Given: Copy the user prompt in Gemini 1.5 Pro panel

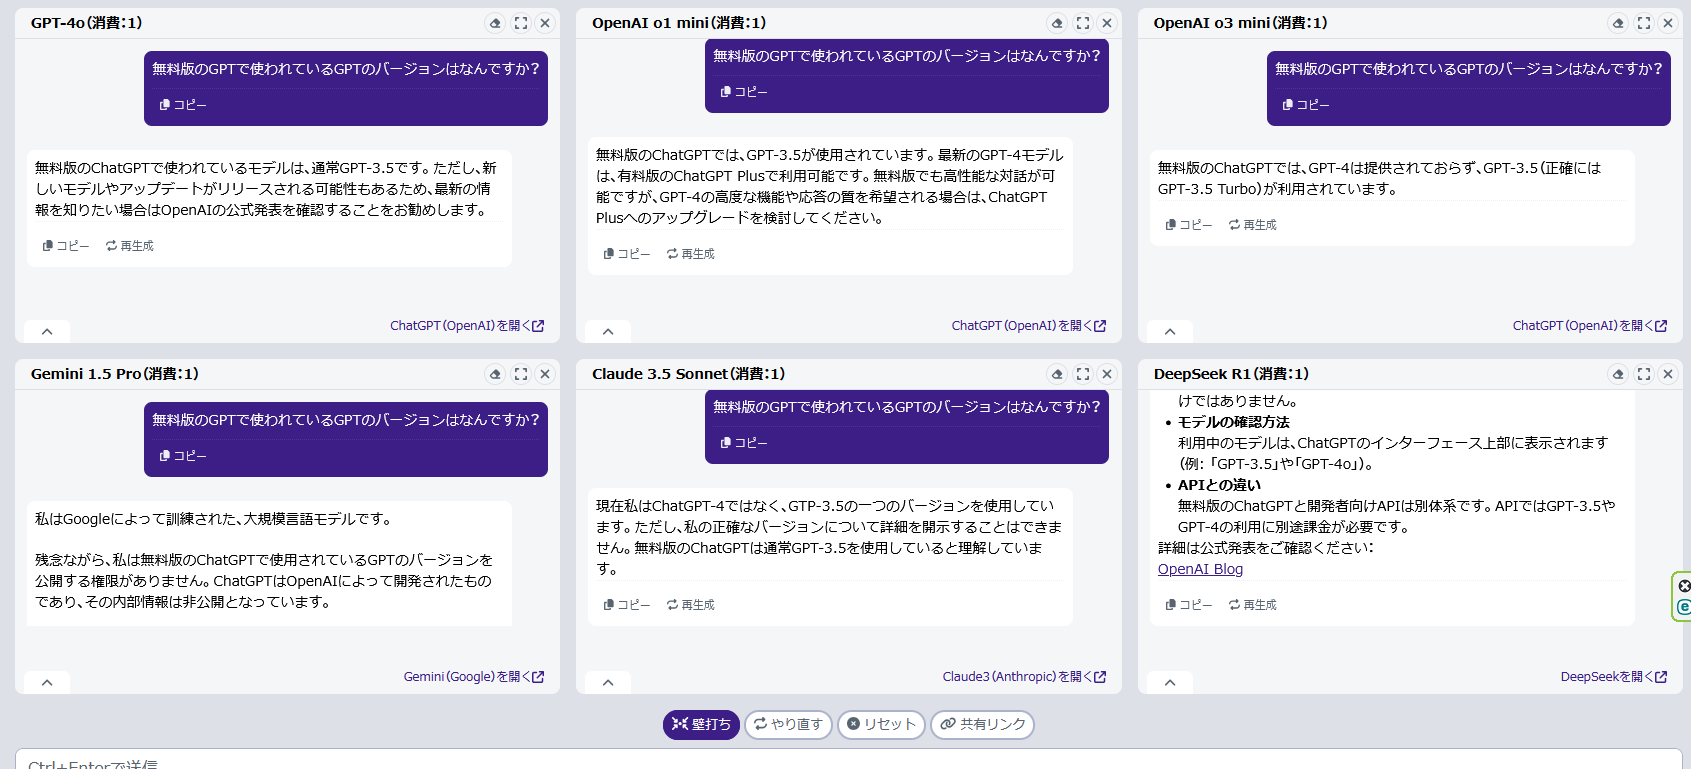Looking at the screenshot, I should [x=183, y=456].
